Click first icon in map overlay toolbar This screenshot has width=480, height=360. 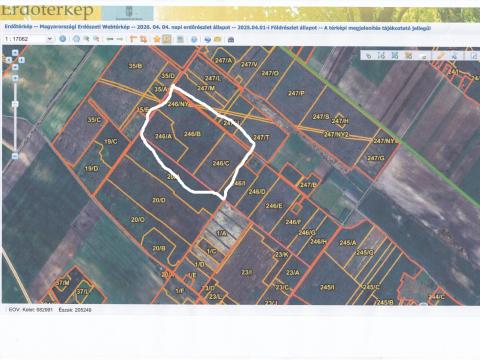[x=369, y=56]
